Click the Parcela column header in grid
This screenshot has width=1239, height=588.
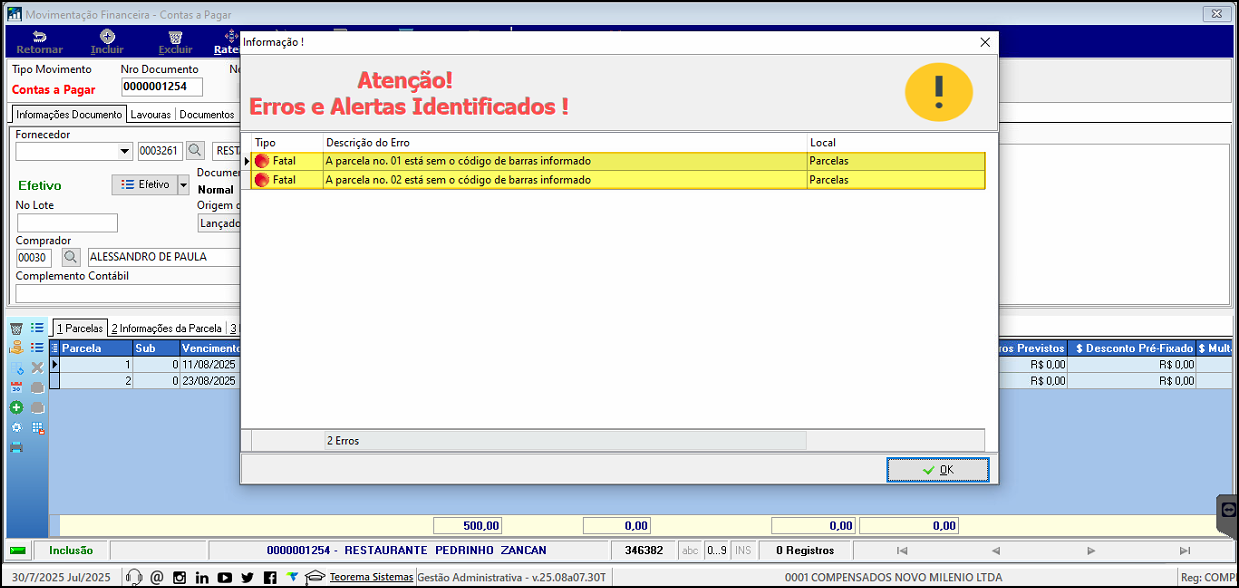coord(96,348)
